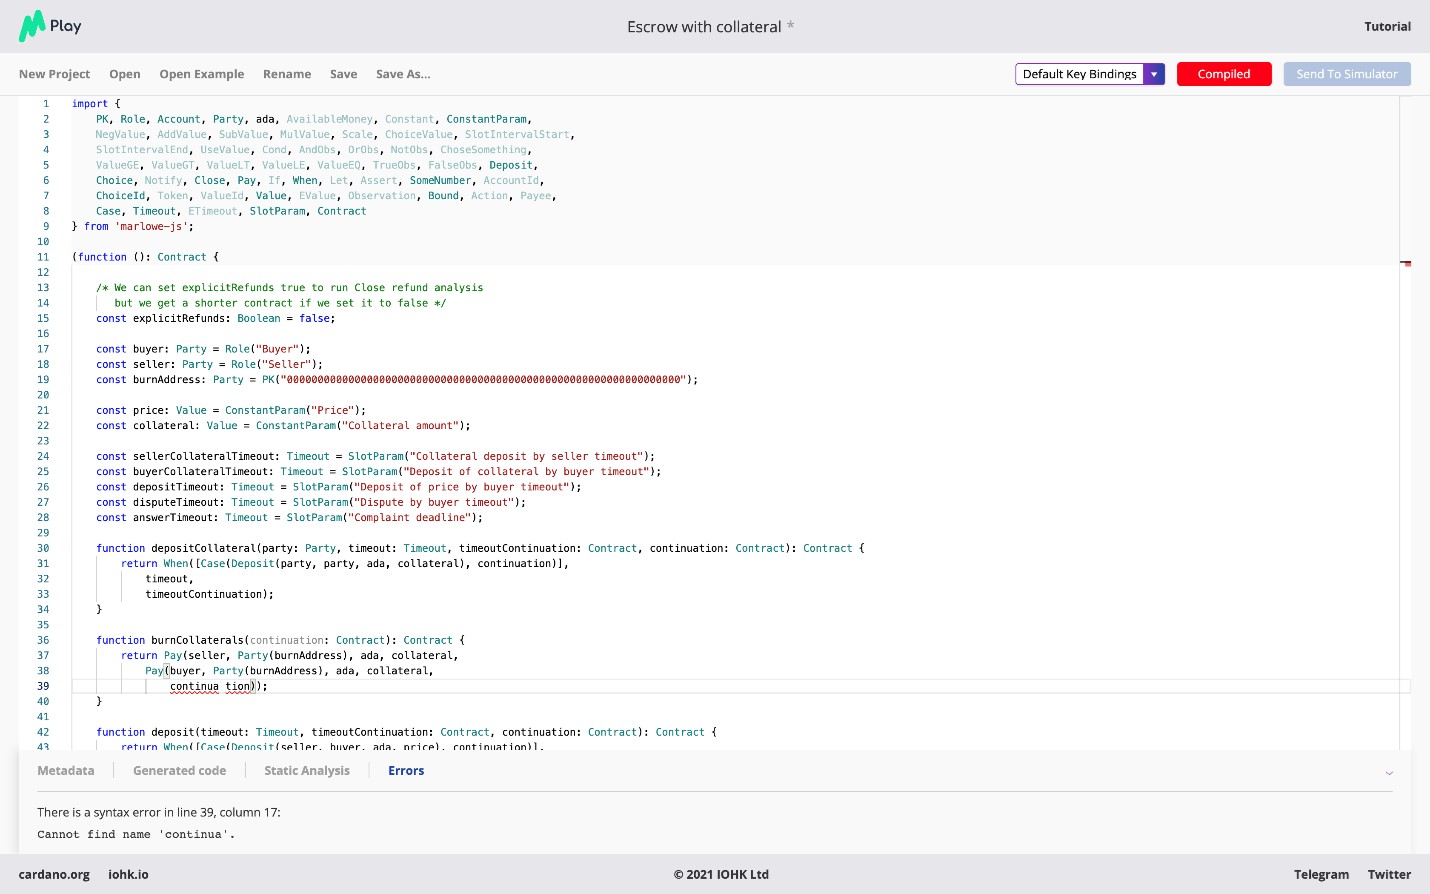Click 'depositCollateral' function name on line 30

(x=203, y=549)
